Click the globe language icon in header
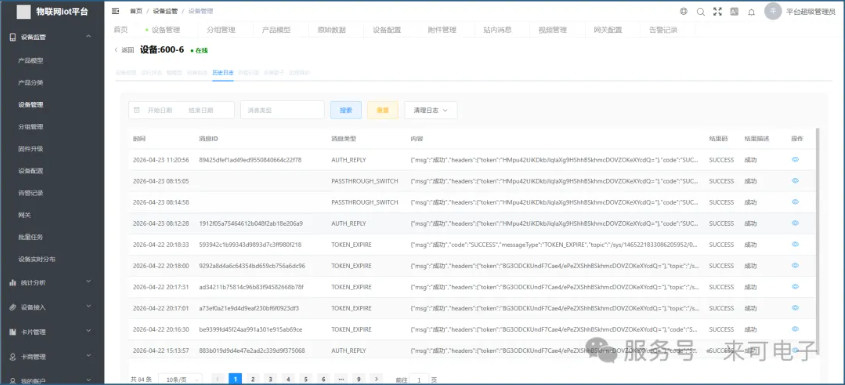Screen dimensions: 845x385 coord(683,11)
